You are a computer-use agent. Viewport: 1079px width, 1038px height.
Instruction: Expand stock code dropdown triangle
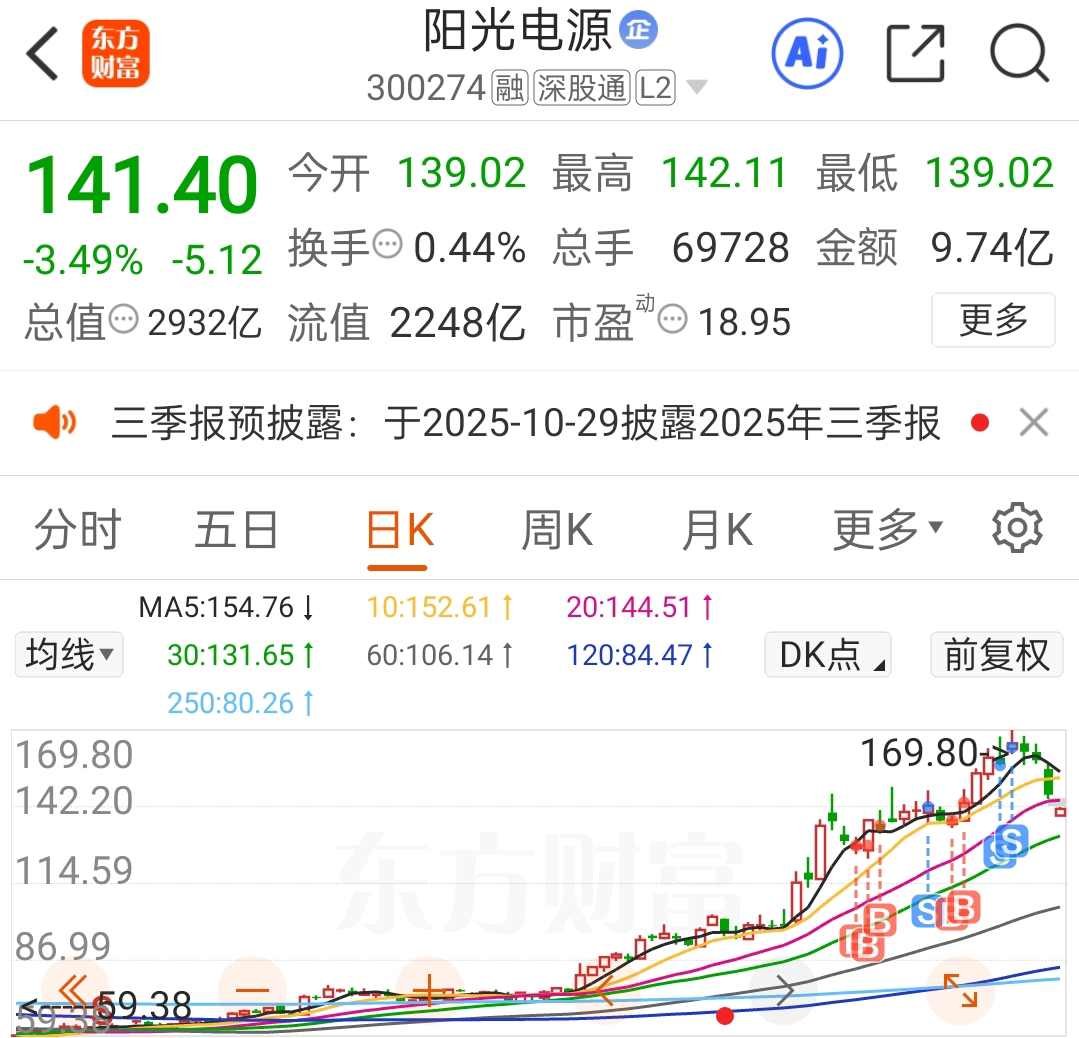[x=697, y=87]
